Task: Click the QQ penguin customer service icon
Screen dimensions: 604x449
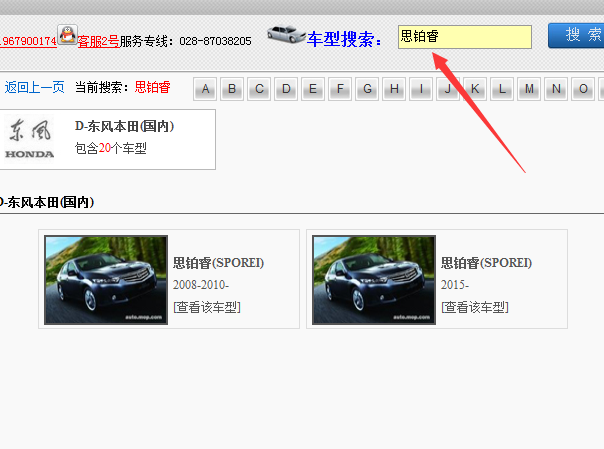Action: pos(67,34)
